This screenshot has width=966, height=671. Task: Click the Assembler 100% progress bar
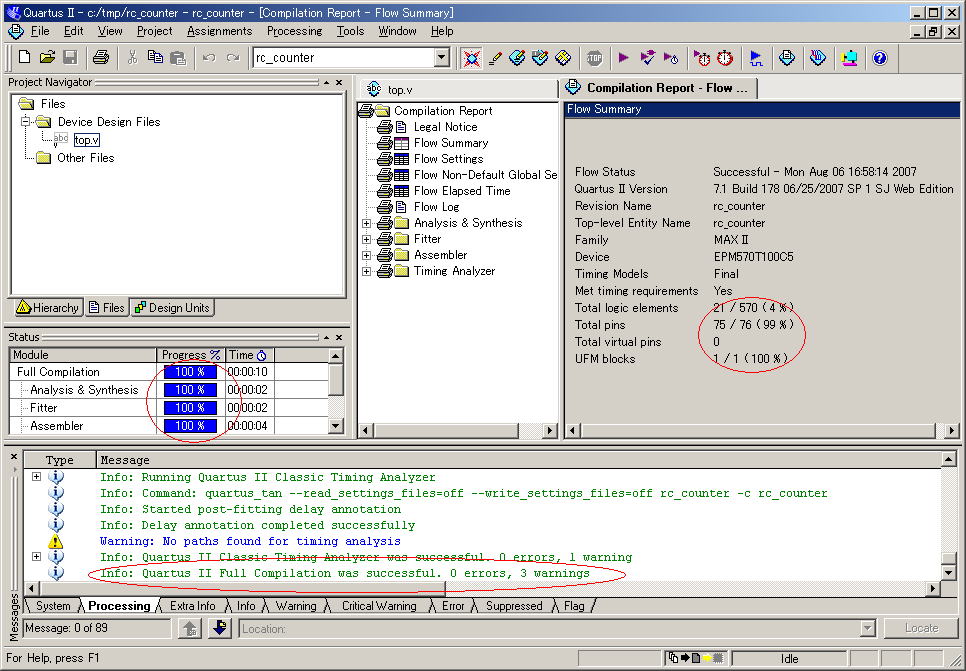coord(190,426)
